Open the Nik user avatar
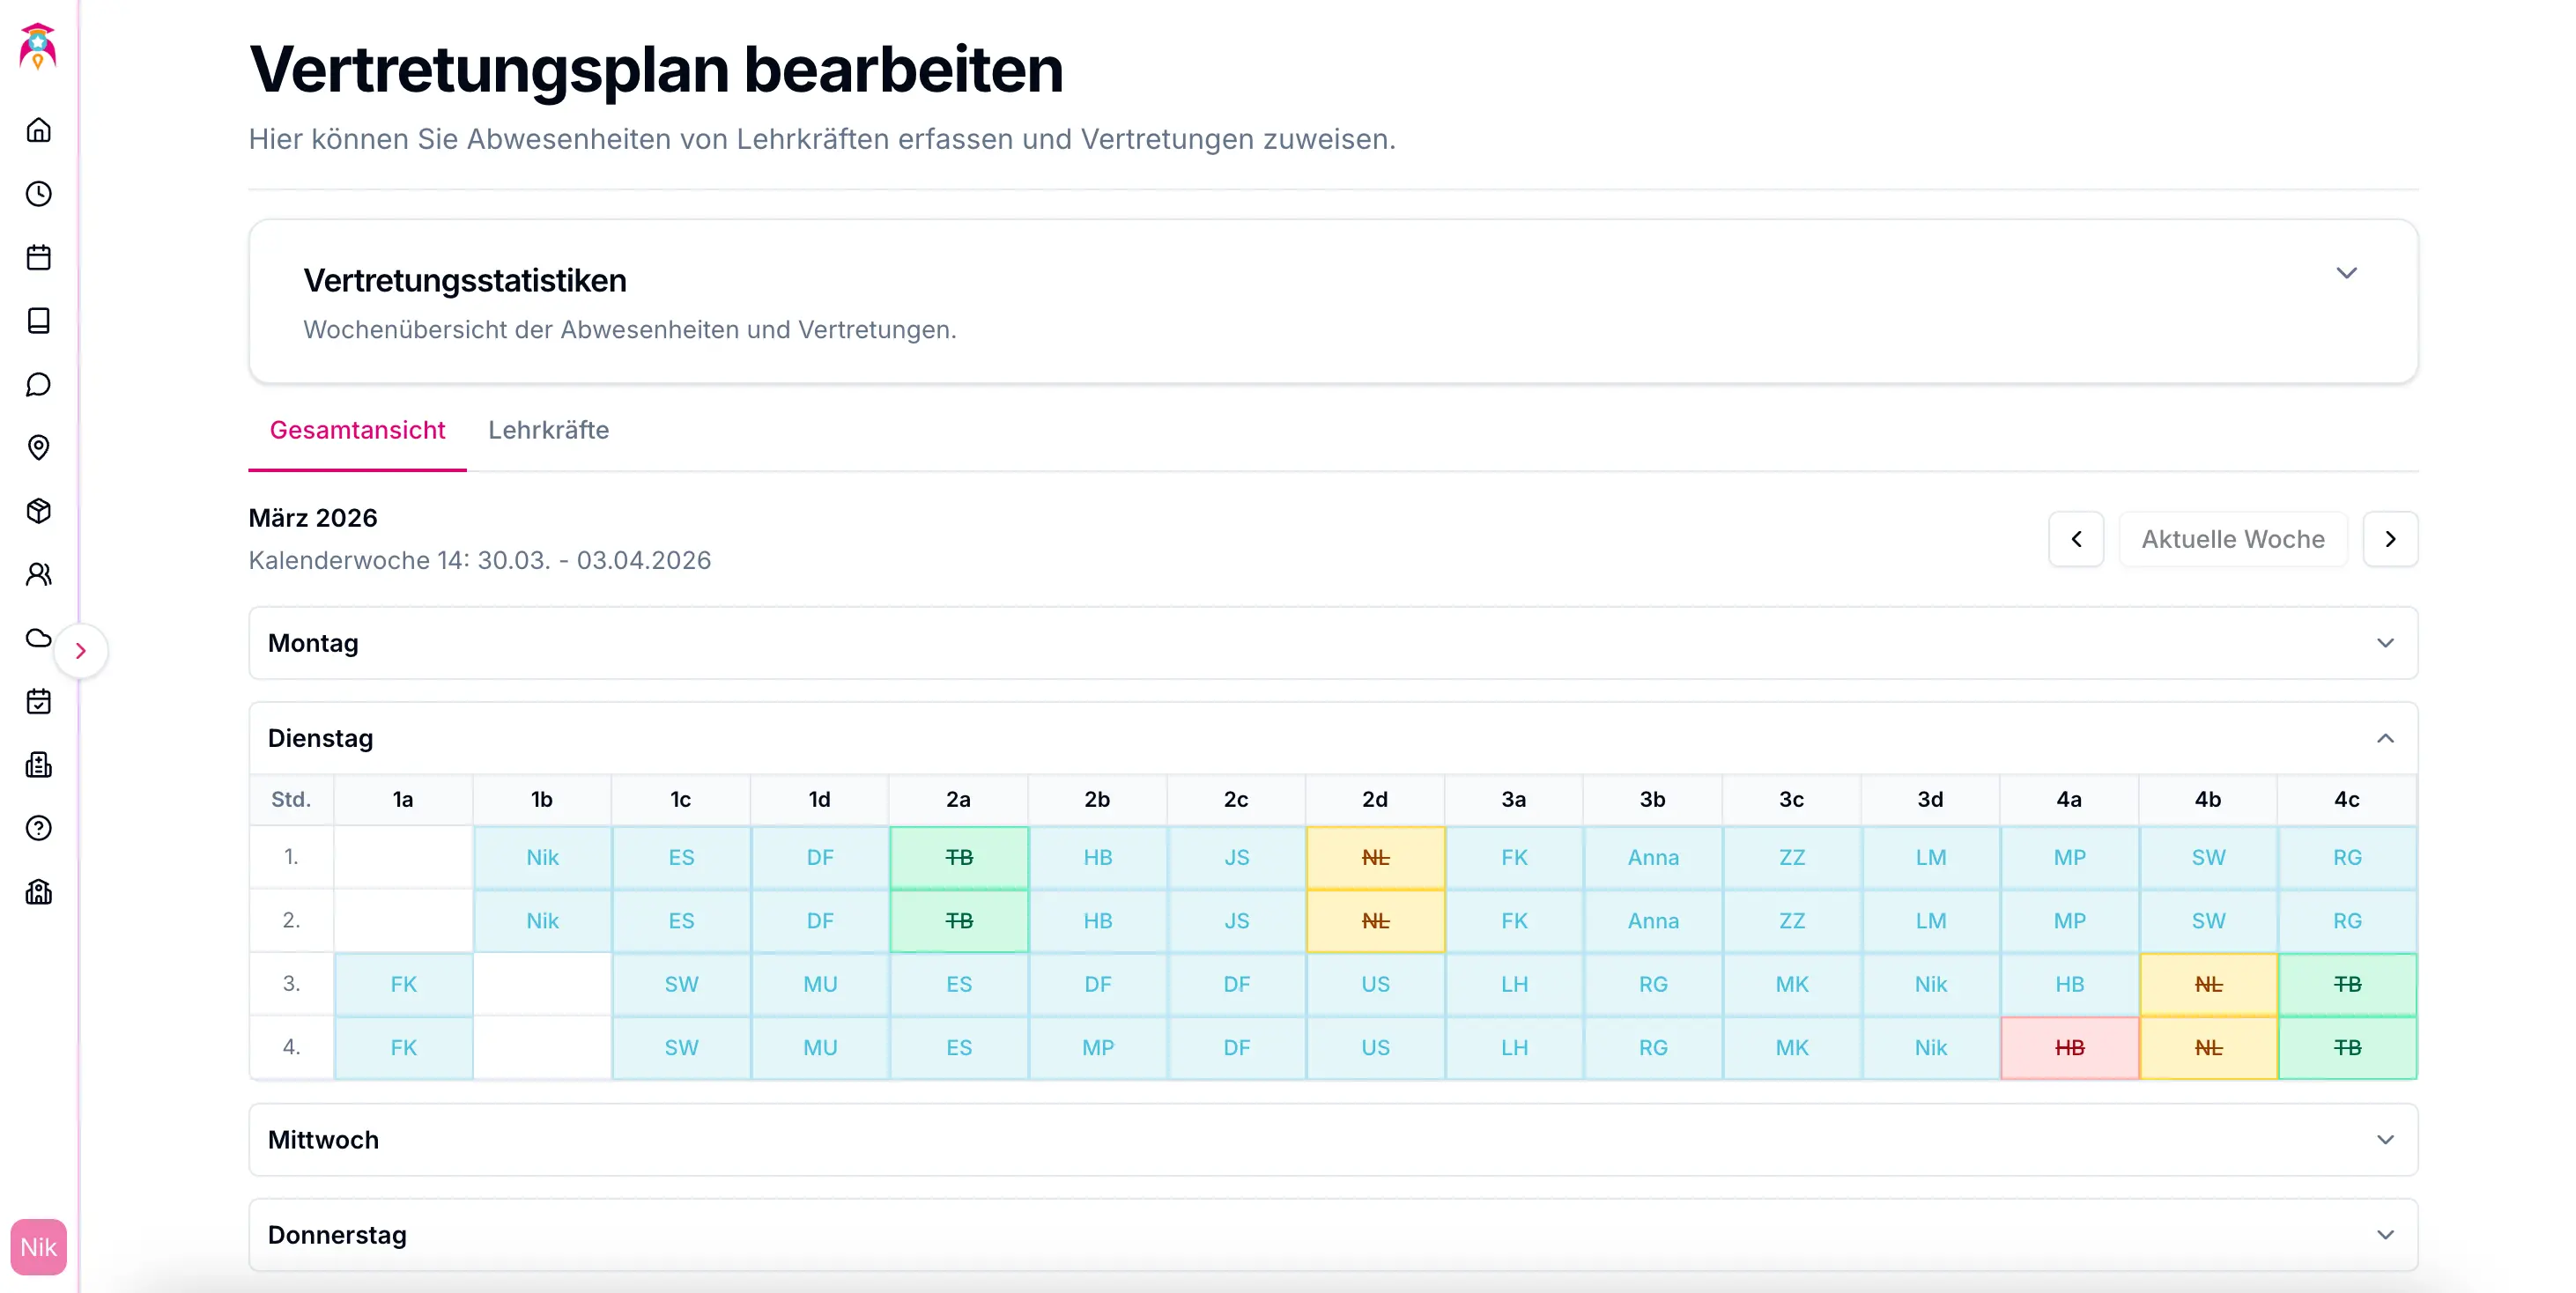 (x=38, y=1247)
